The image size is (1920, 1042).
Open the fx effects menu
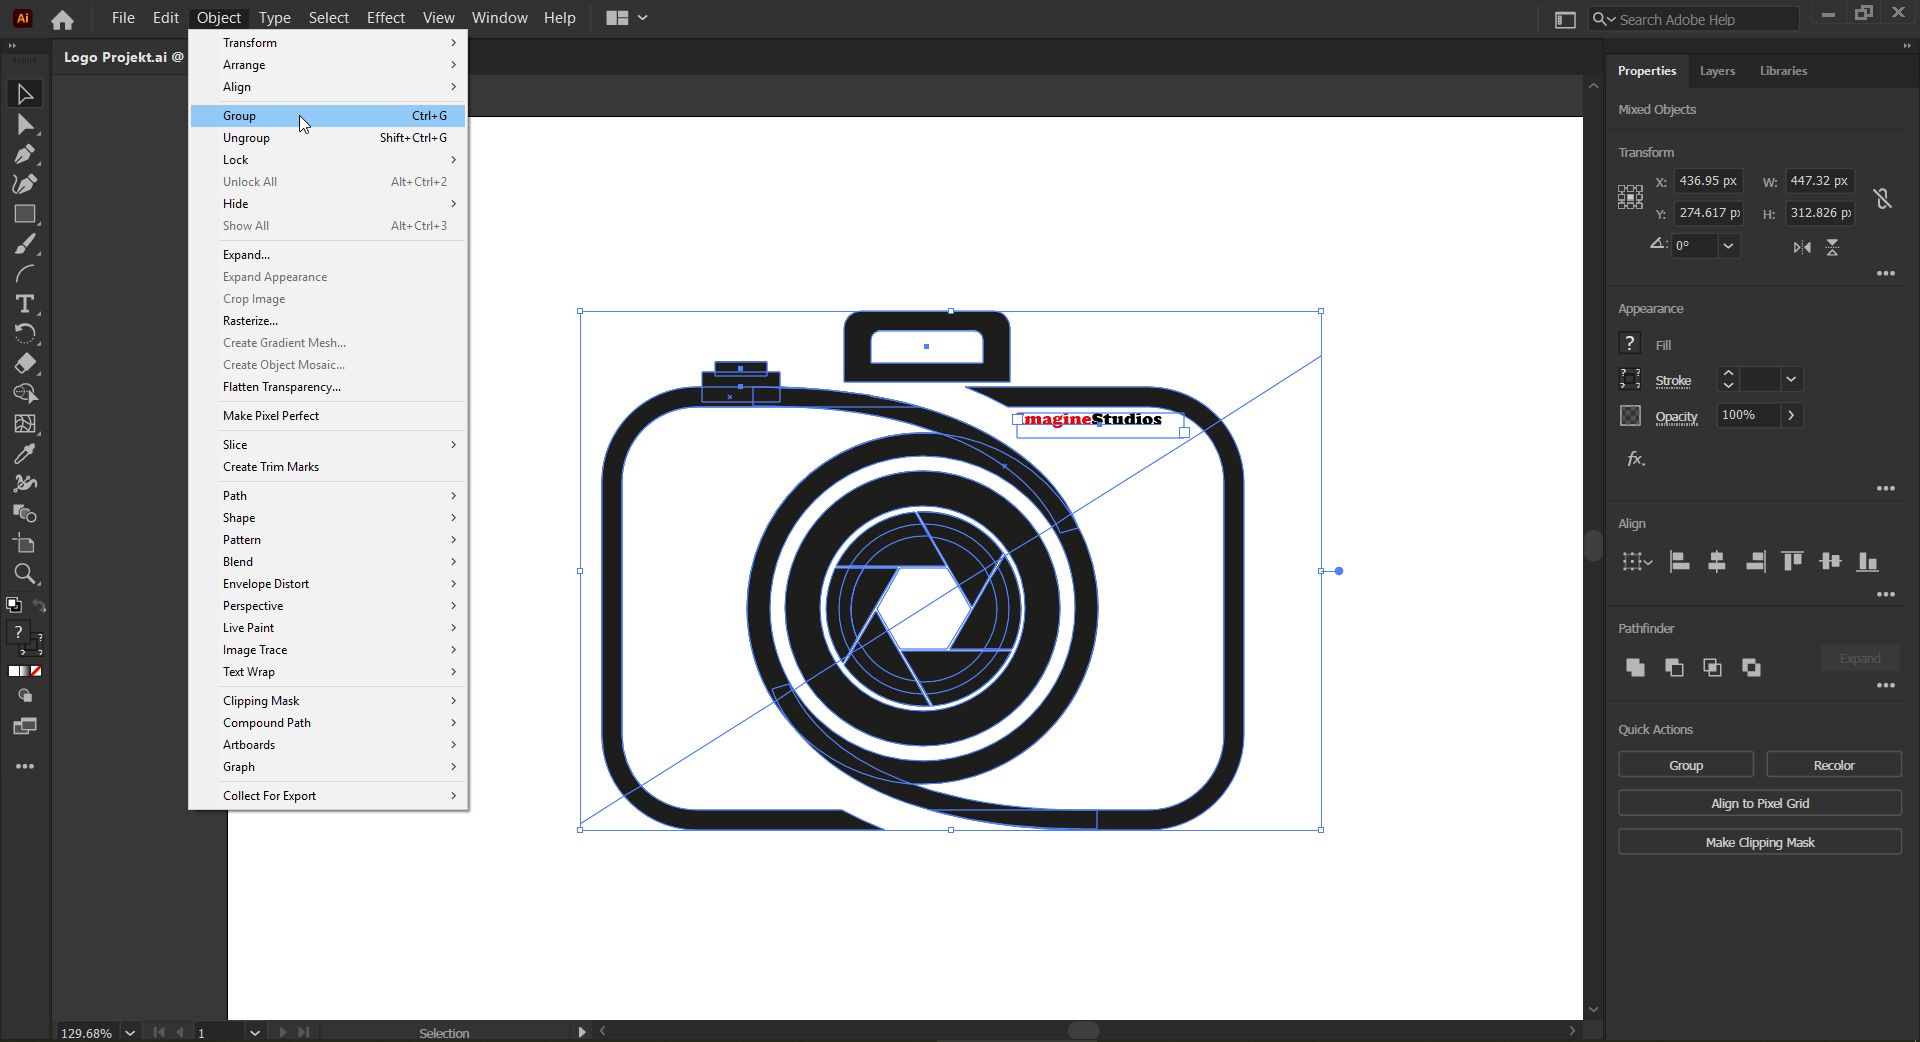click(1636, 459)
